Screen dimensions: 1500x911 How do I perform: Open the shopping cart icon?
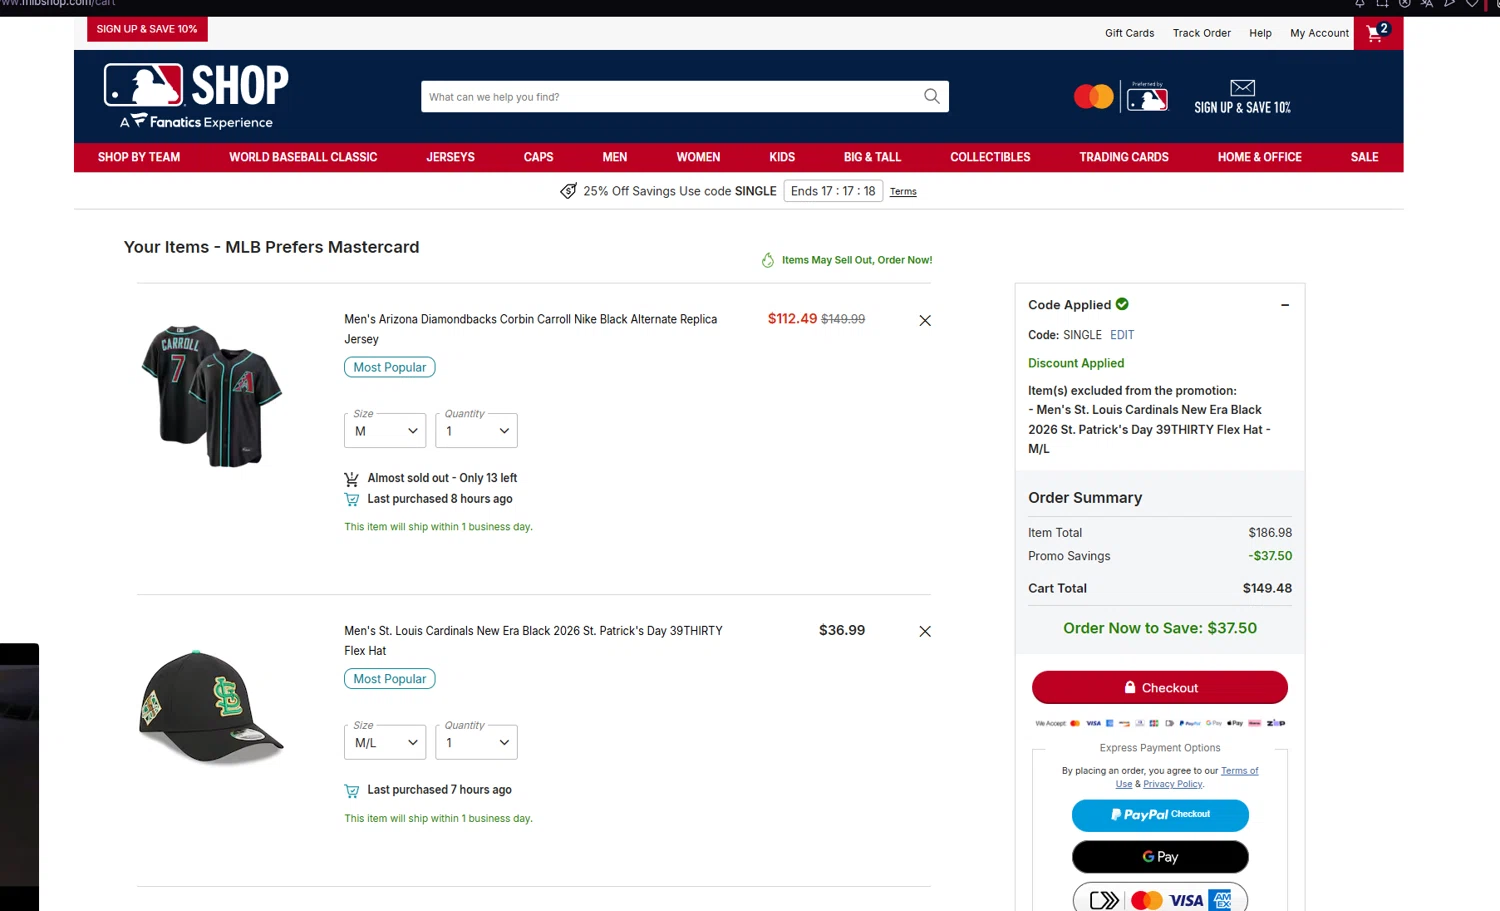click(1378, 33)
